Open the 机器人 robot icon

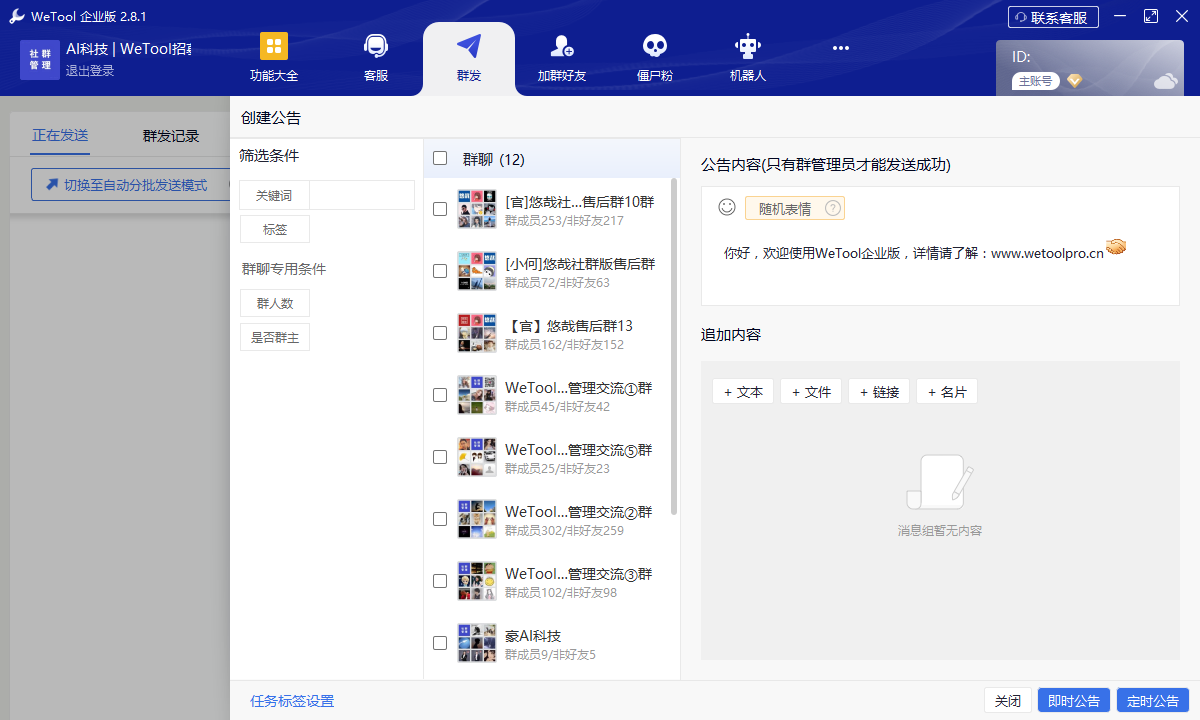(747, 46)
